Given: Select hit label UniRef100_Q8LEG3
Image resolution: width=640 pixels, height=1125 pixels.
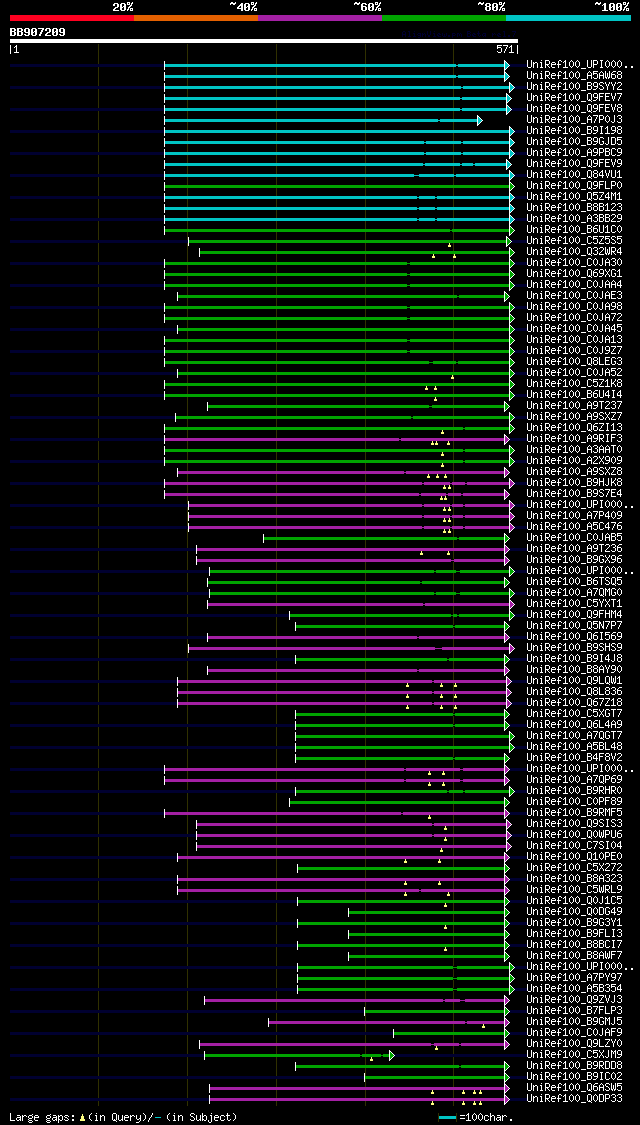Looking at the screenshot, I should pos(575,362).
